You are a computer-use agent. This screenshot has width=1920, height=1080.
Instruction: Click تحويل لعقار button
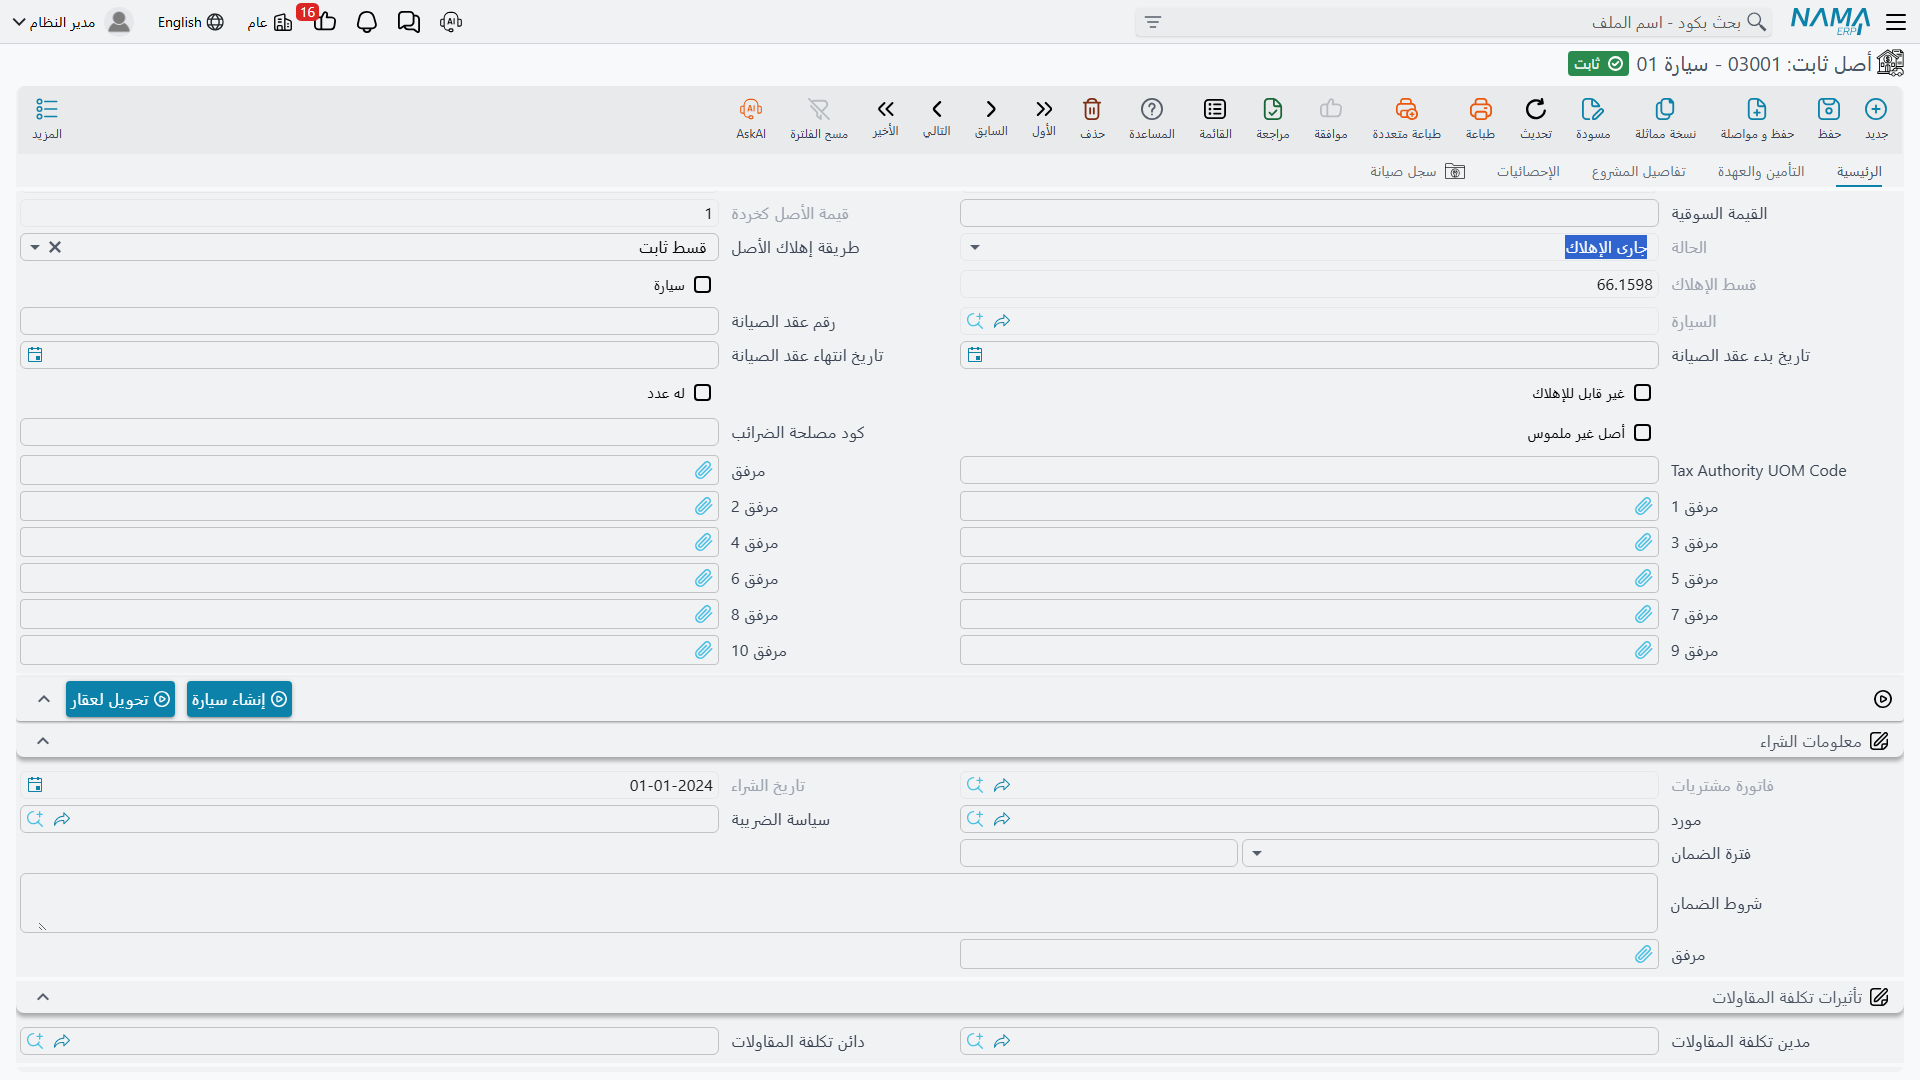tap(120, 699)
